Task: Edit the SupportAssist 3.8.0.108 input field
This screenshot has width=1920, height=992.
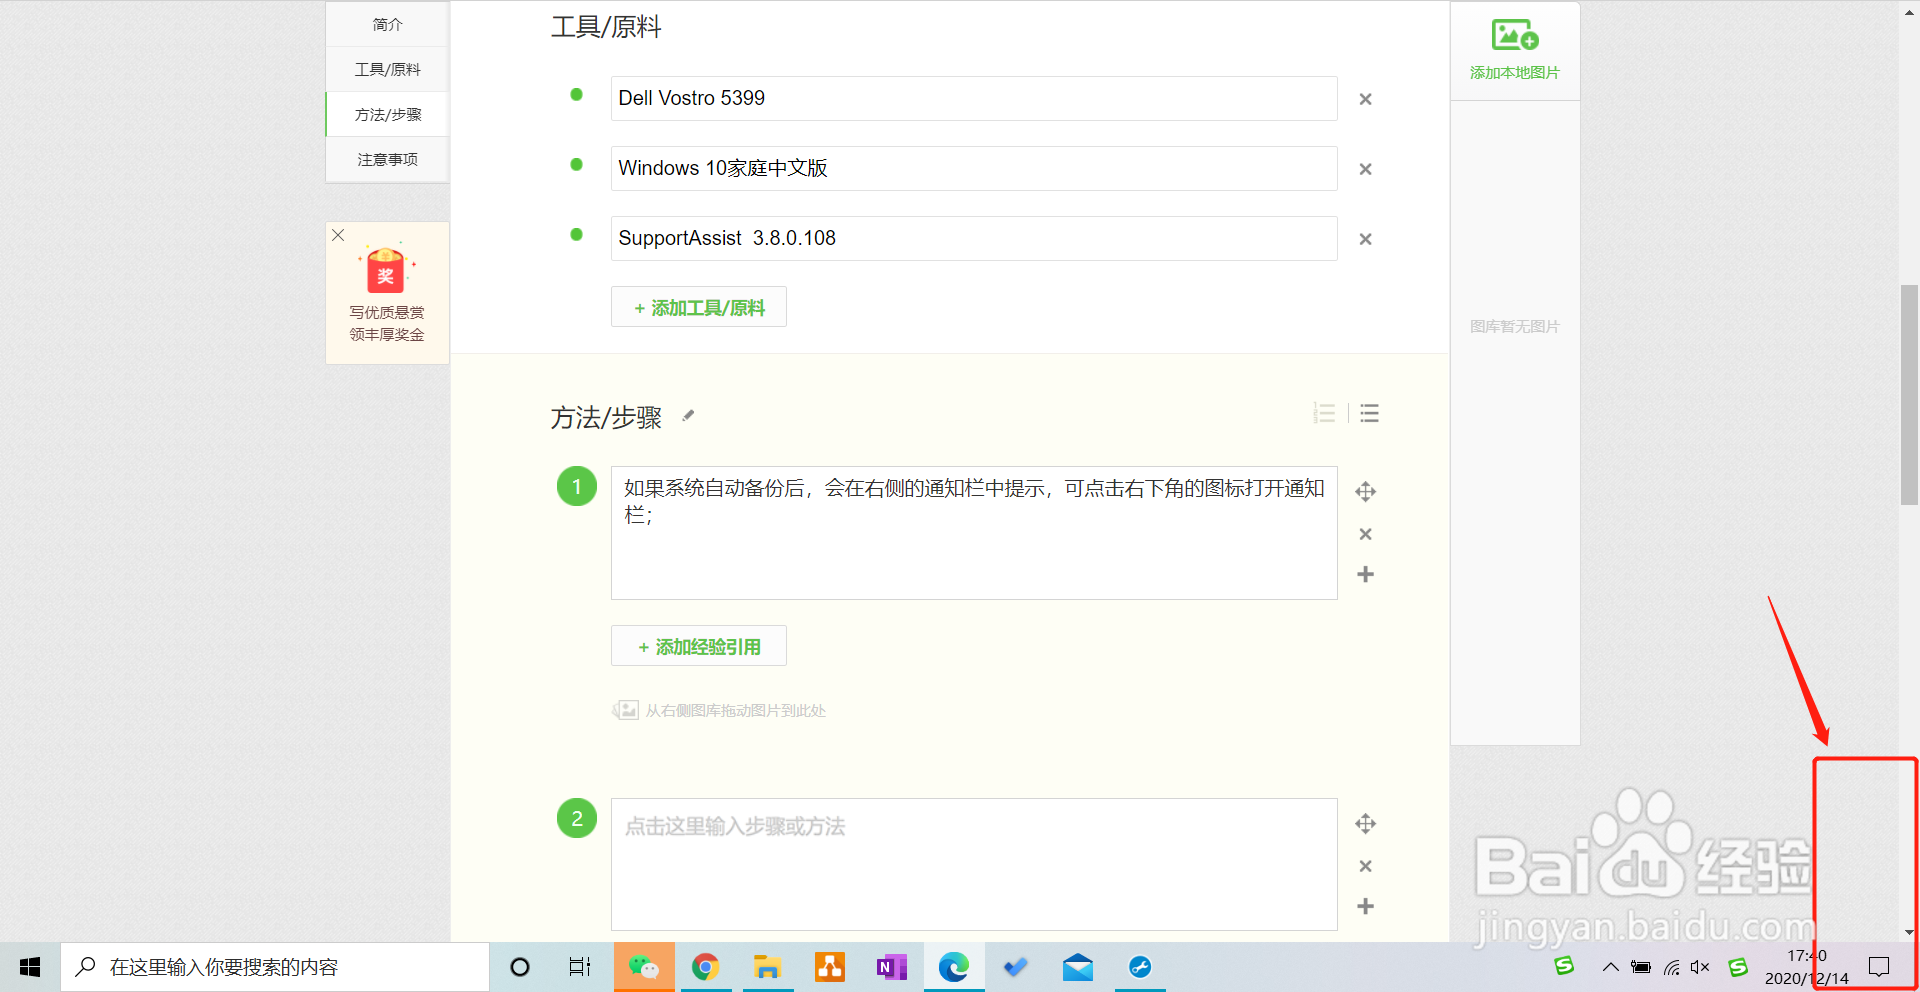Action: (x=974, y=238)
